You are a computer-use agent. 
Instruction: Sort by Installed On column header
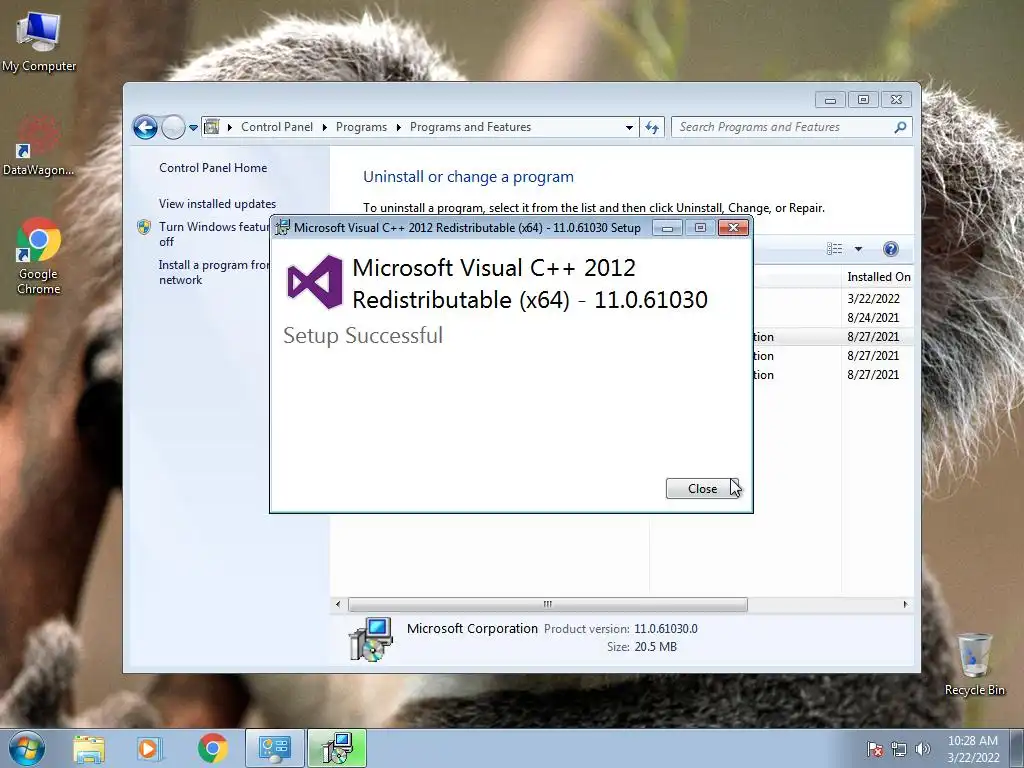coord(878,277)
